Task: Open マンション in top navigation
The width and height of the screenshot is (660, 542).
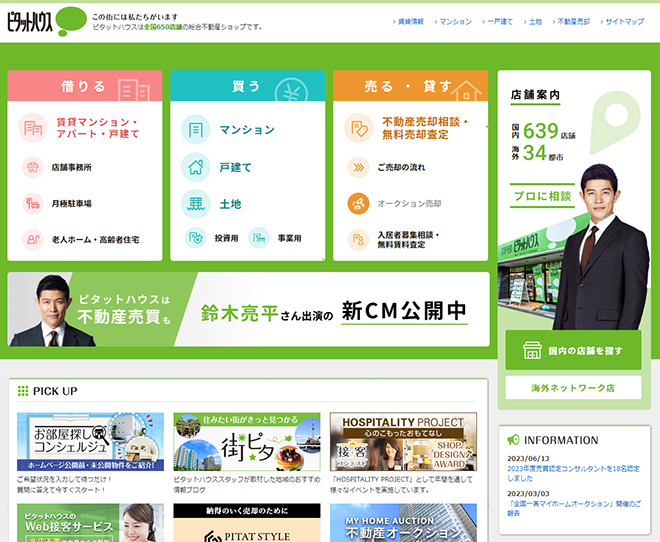Action: click(x=455, y=21)
